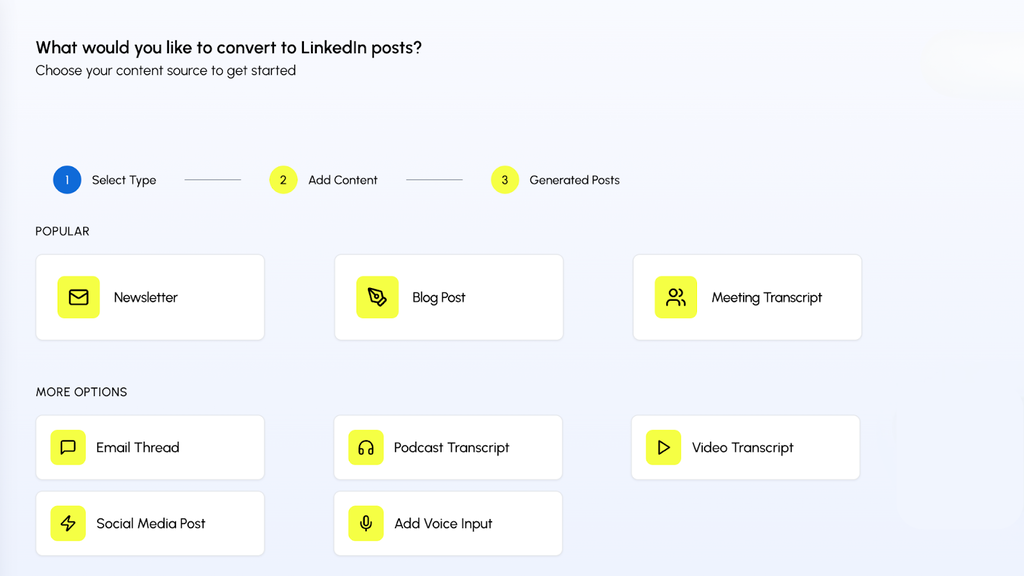The width and height of the screenshot is (1024, 576).
Task: Choose the Blog Post content card
Action: (448, 297)
